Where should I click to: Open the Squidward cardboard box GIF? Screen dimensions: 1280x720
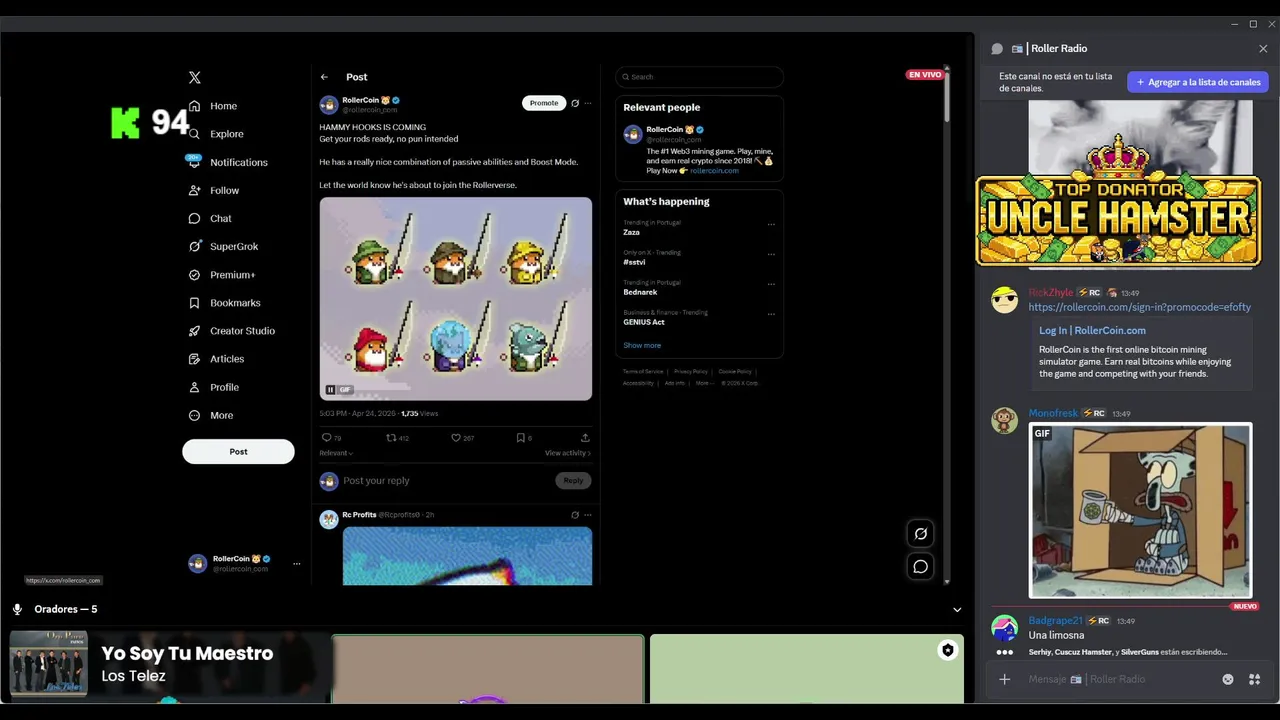(1140, 511)
